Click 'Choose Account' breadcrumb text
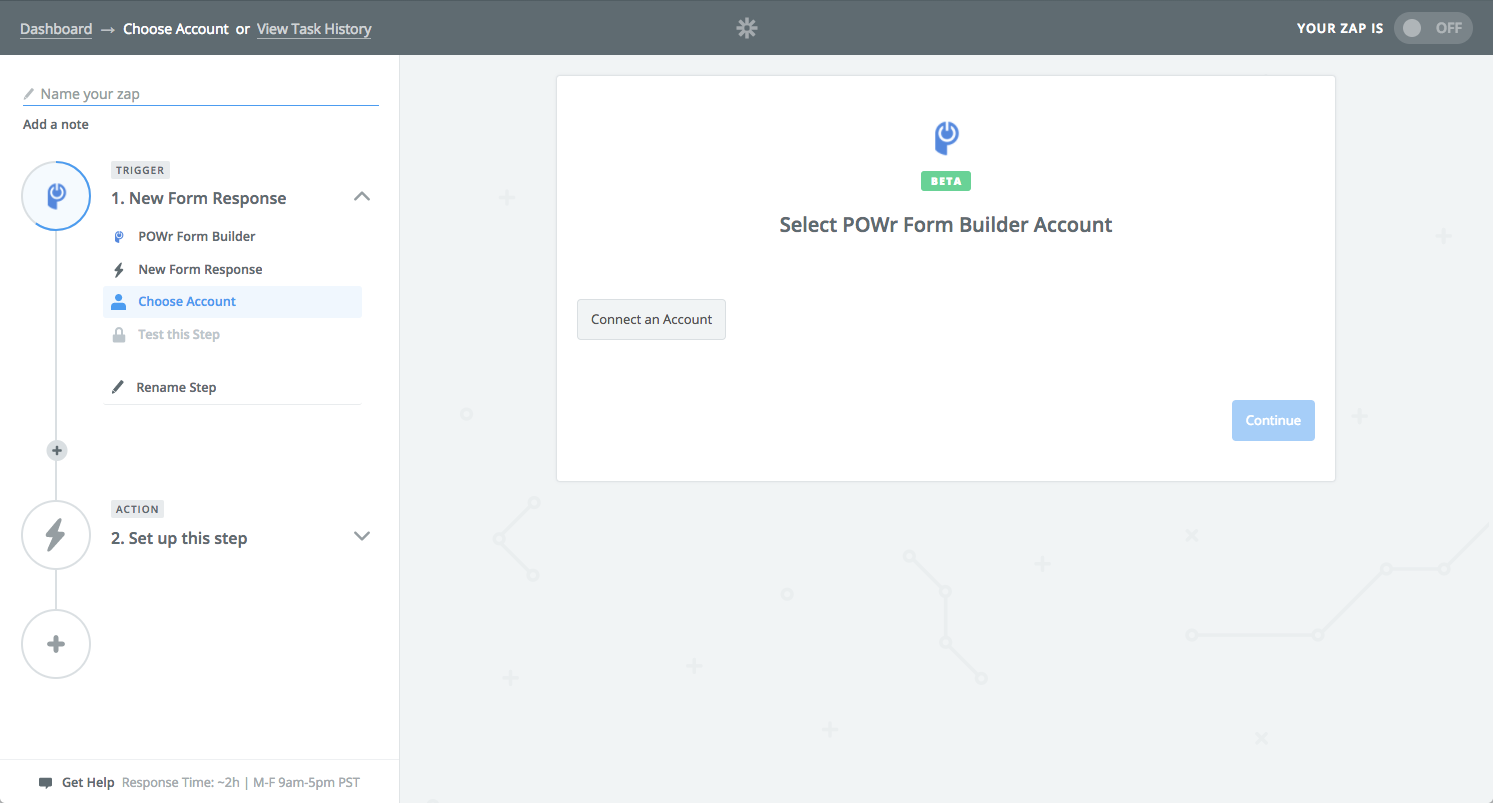 pos(176,29)
